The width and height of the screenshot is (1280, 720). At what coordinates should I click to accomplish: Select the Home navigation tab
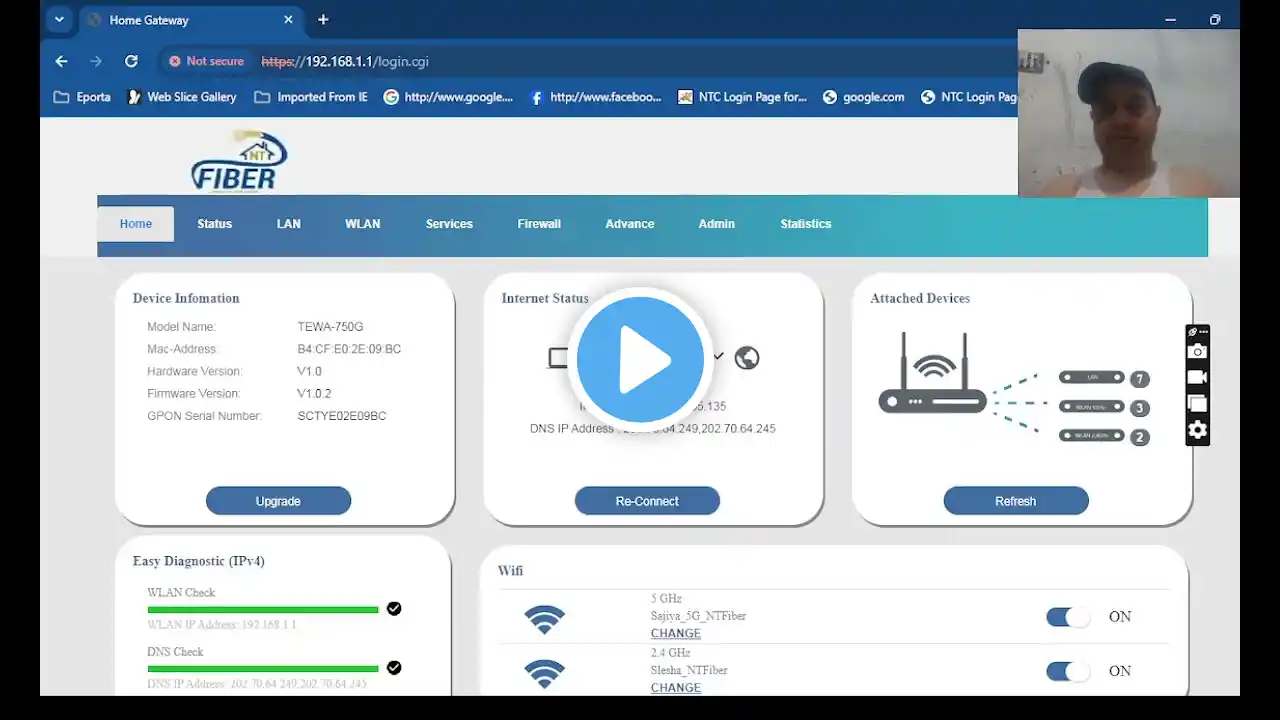coord(136,224)
